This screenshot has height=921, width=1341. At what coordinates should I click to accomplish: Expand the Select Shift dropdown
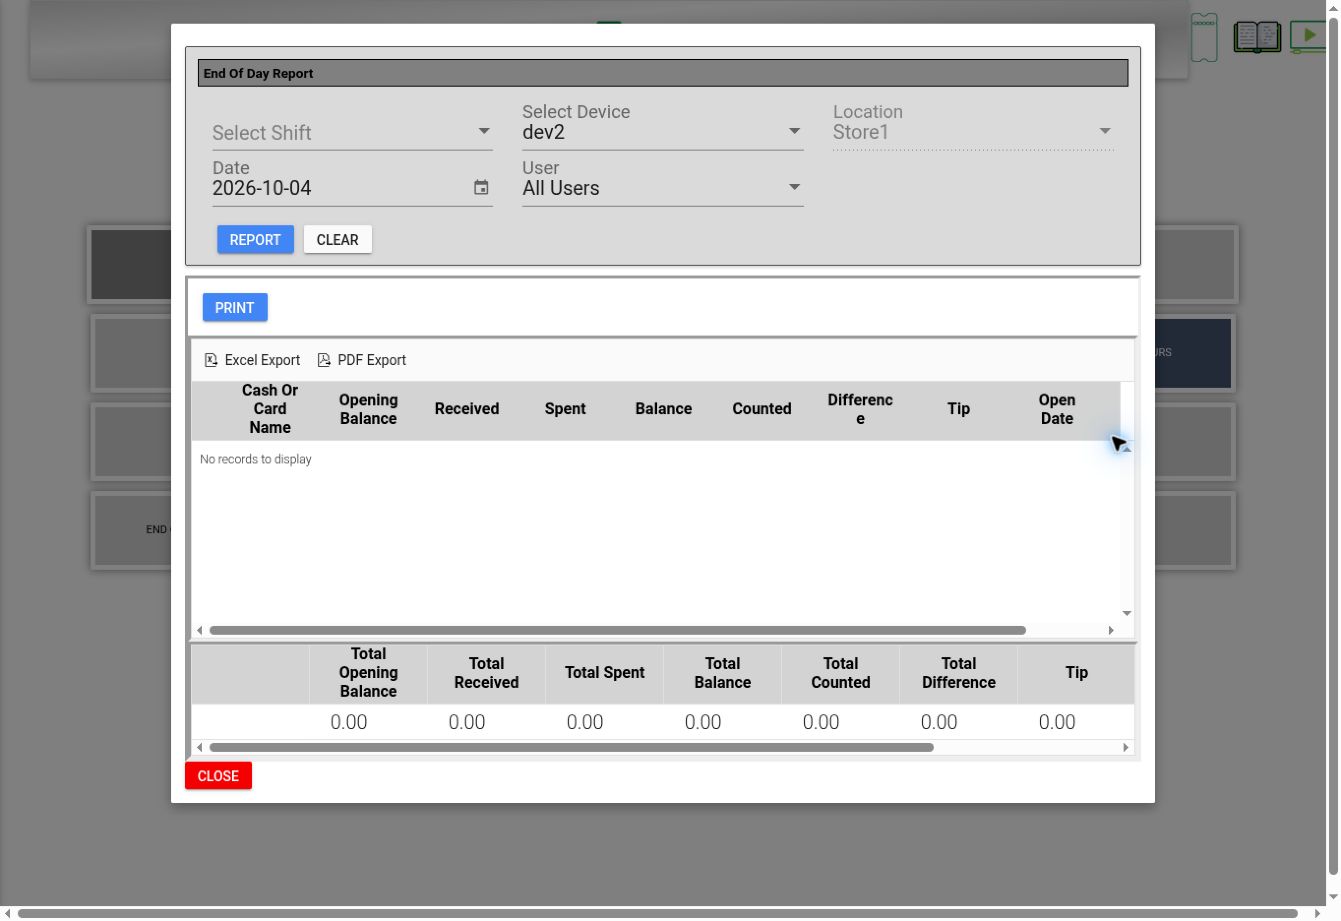tap(352, 133)
